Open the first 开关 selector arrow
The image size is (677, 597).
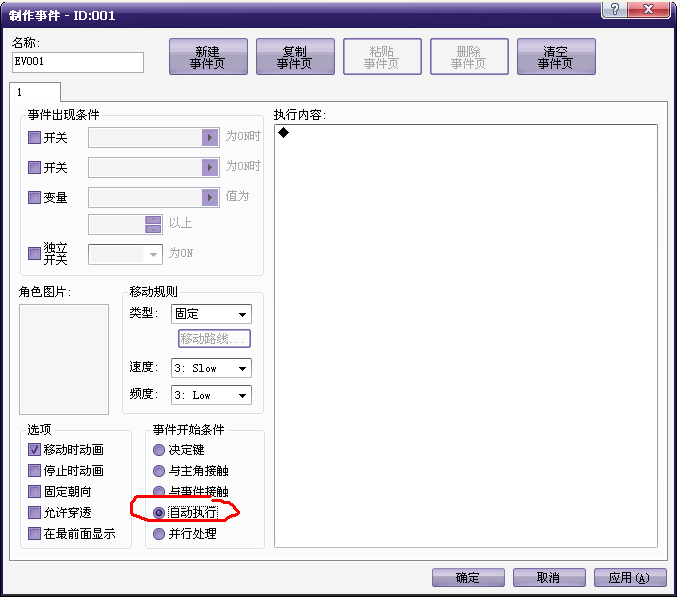pos(210,138)
